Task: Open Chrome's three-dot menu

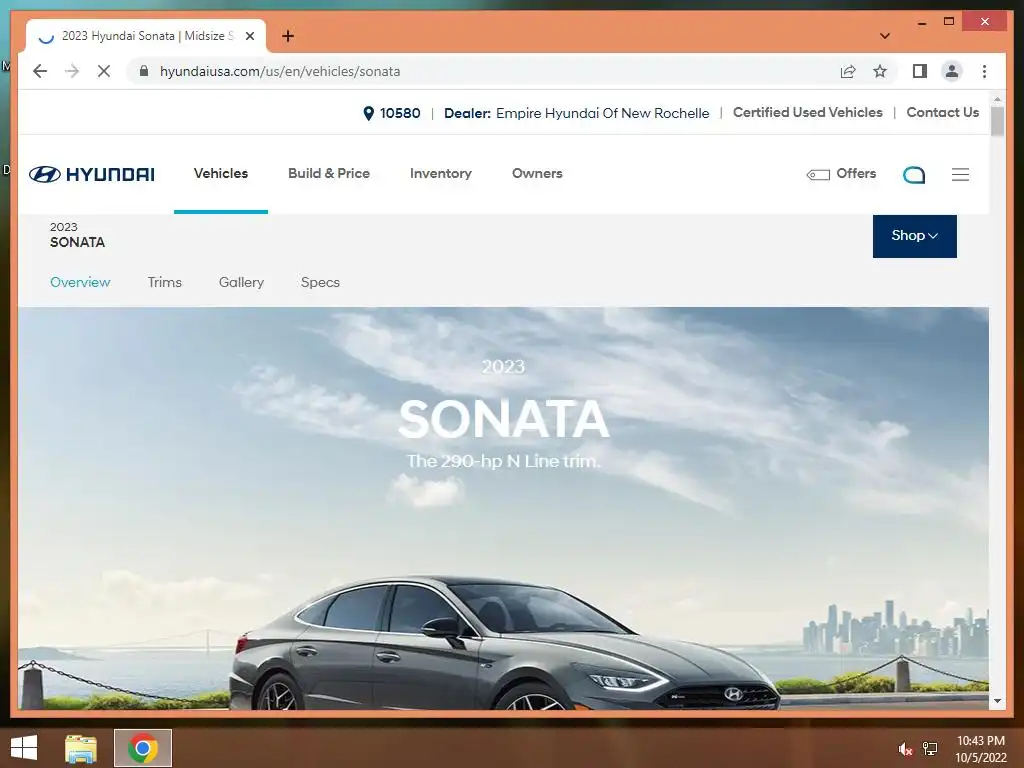Action: [x=984, y=71]
